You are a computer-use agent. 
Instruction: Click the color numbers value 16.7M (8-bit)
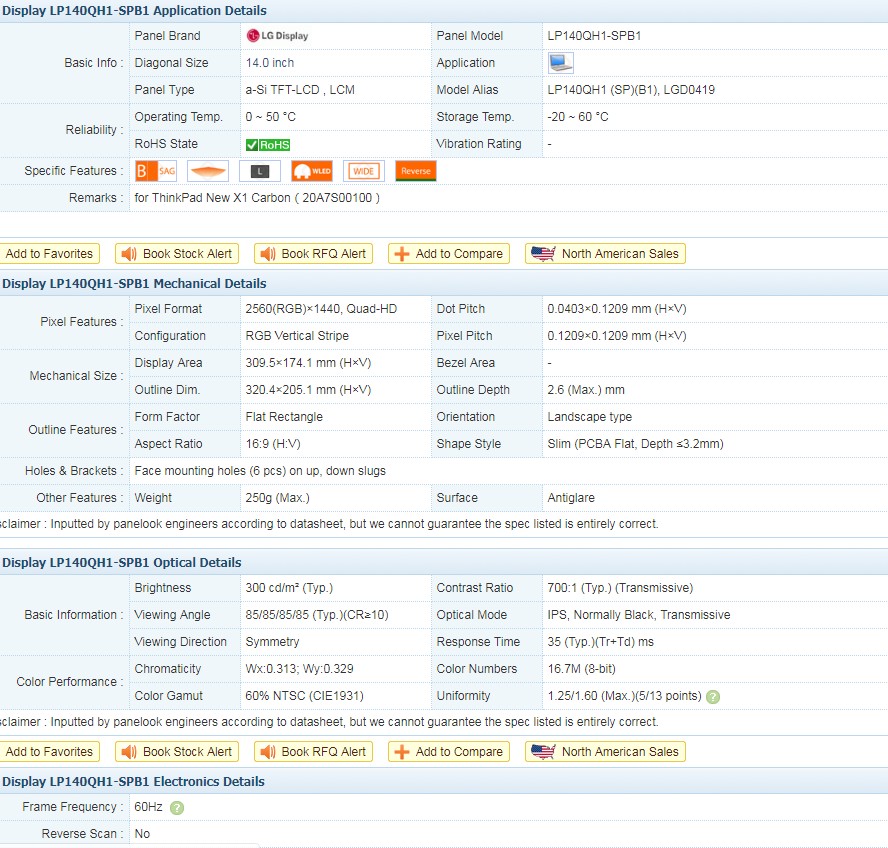coord(581,669)
